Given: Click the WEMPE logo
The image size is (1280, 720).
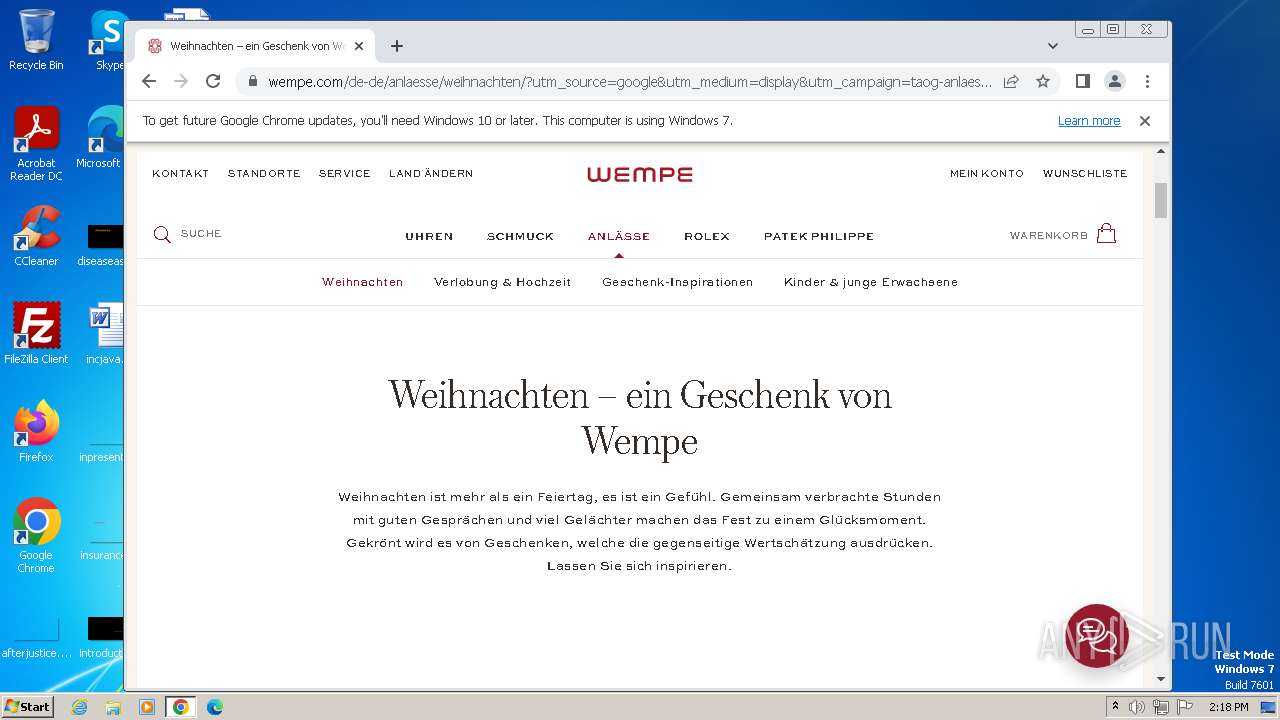Looking at the screenshot, I should click(x=640, y=174).
